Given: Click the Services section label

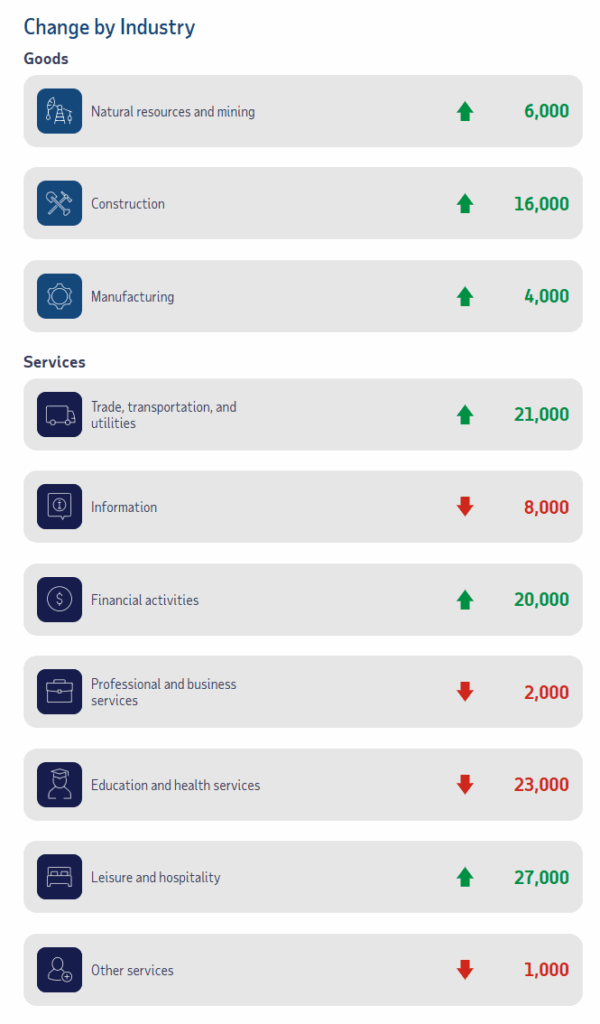Looking at the screenshot, I should click(54, 362).
